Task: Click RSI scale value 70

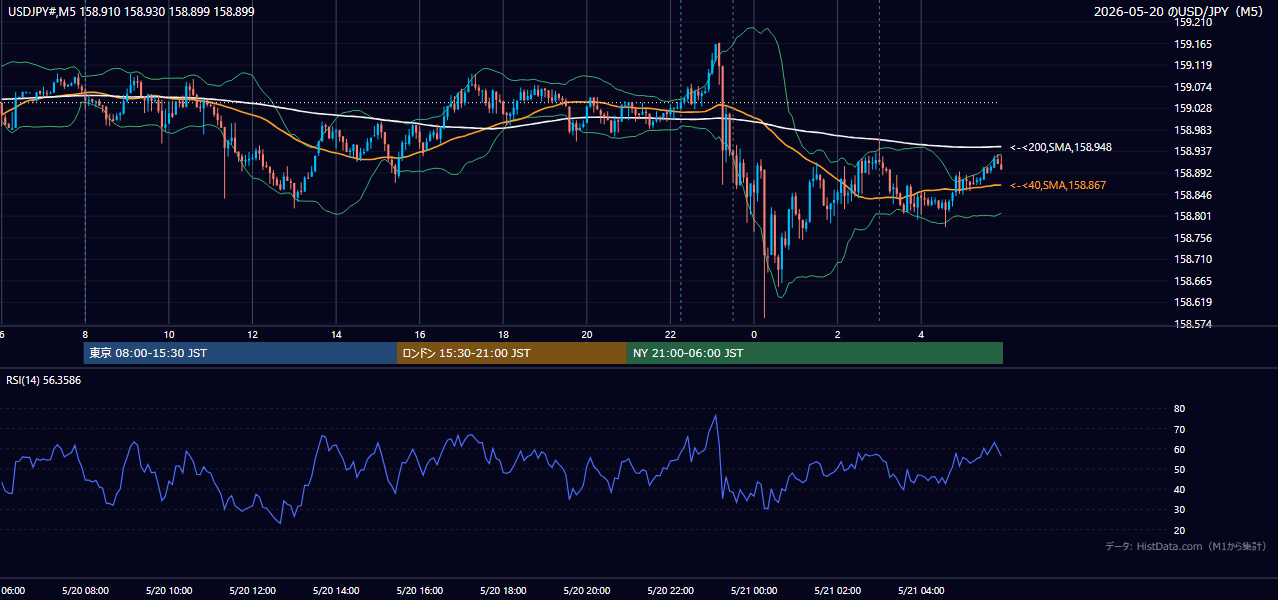Action: coord(1179,429)
